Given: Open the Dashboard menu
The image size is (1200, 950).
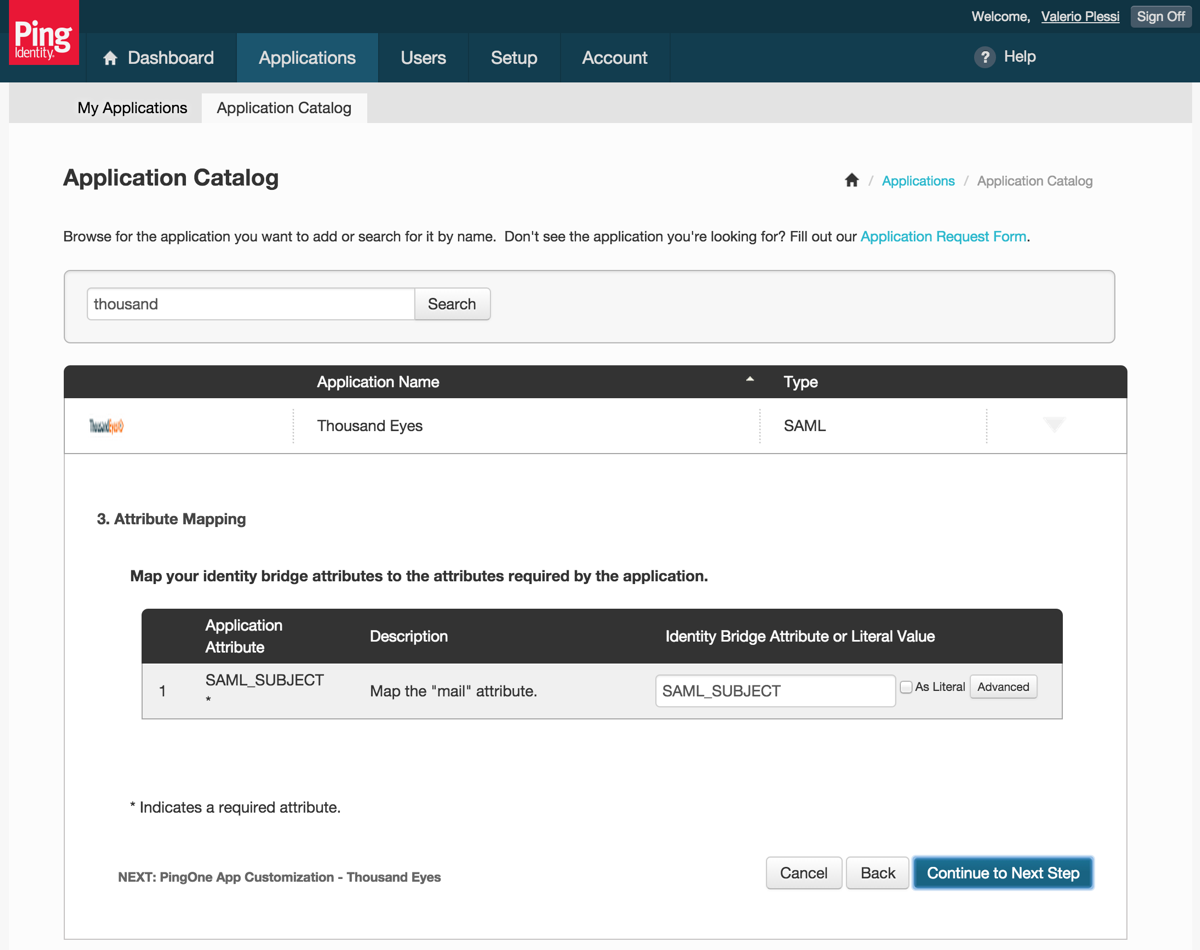Looking at the screenshot, I should tap(158, 58).
